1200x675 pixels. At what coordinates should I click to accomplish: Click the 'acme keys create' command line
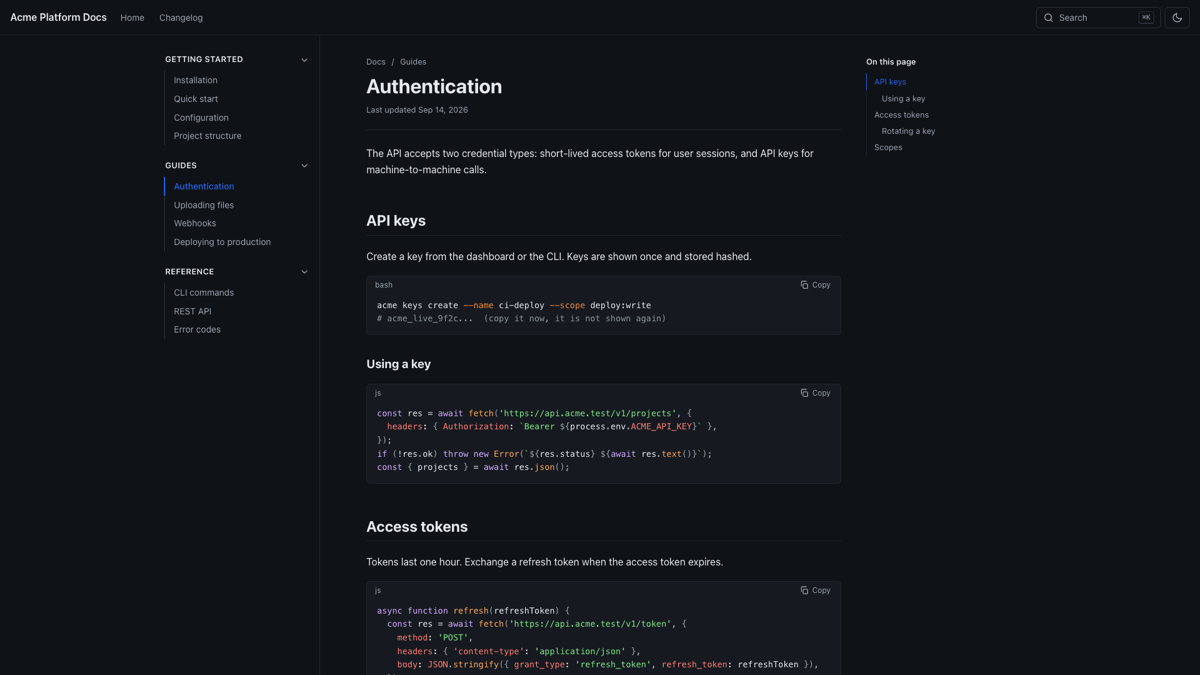(x=514, y=305)
